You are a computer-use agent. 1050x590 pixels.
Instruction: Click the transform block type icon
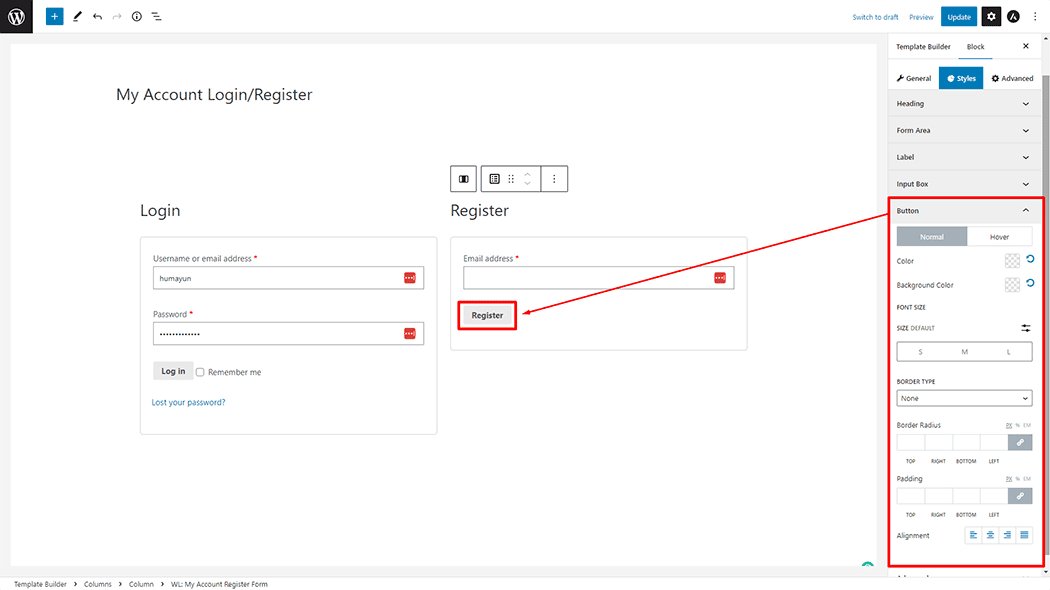[x=494, y=178]
